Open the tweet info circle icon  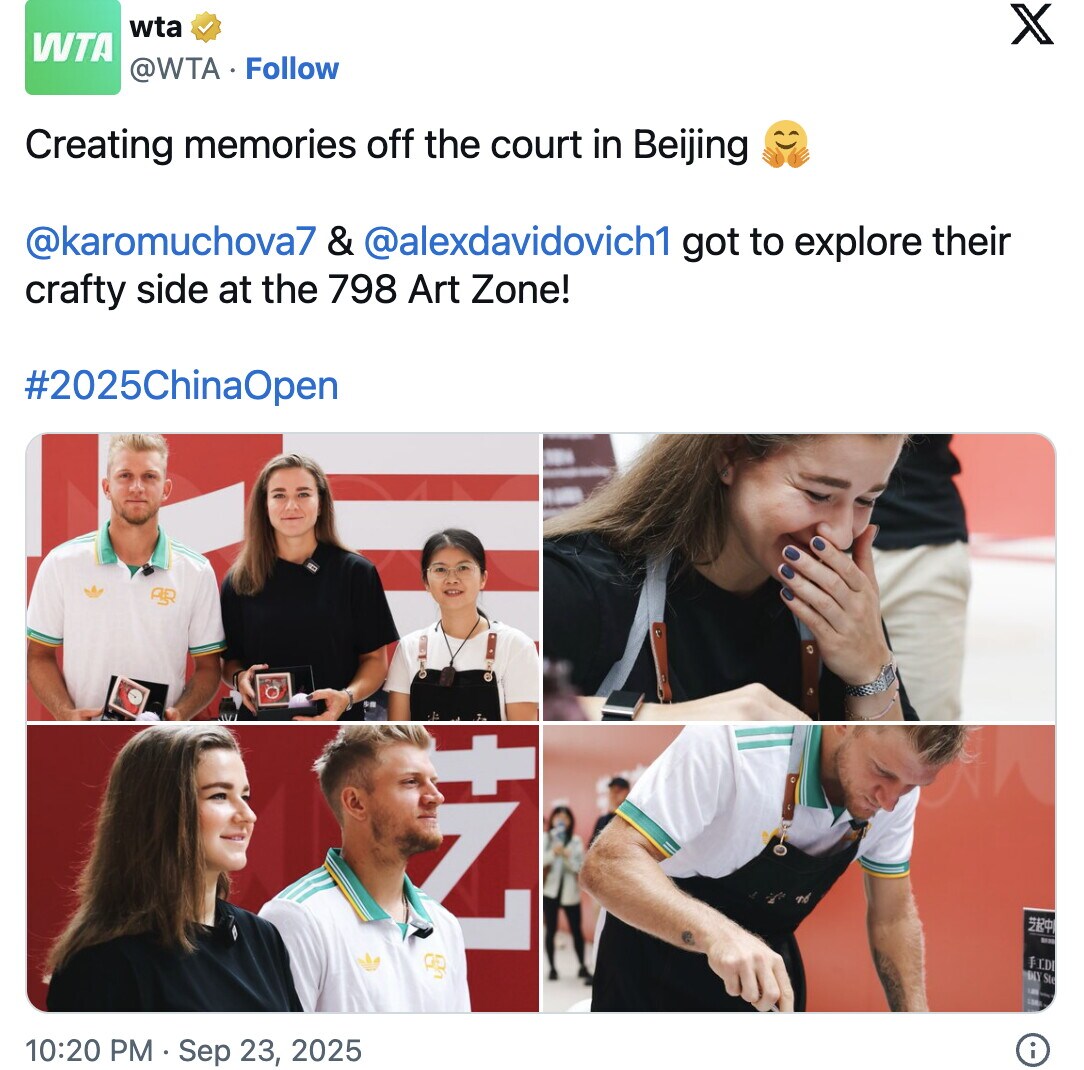pos(1033,1050)
